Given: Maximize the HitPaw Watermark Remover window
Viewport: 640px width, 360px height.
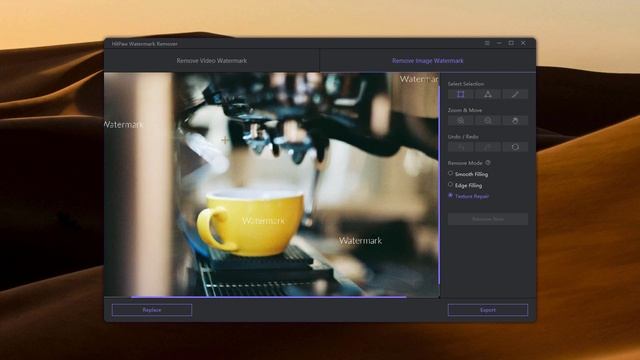Looking at the screenshot, I should (511, 43).
